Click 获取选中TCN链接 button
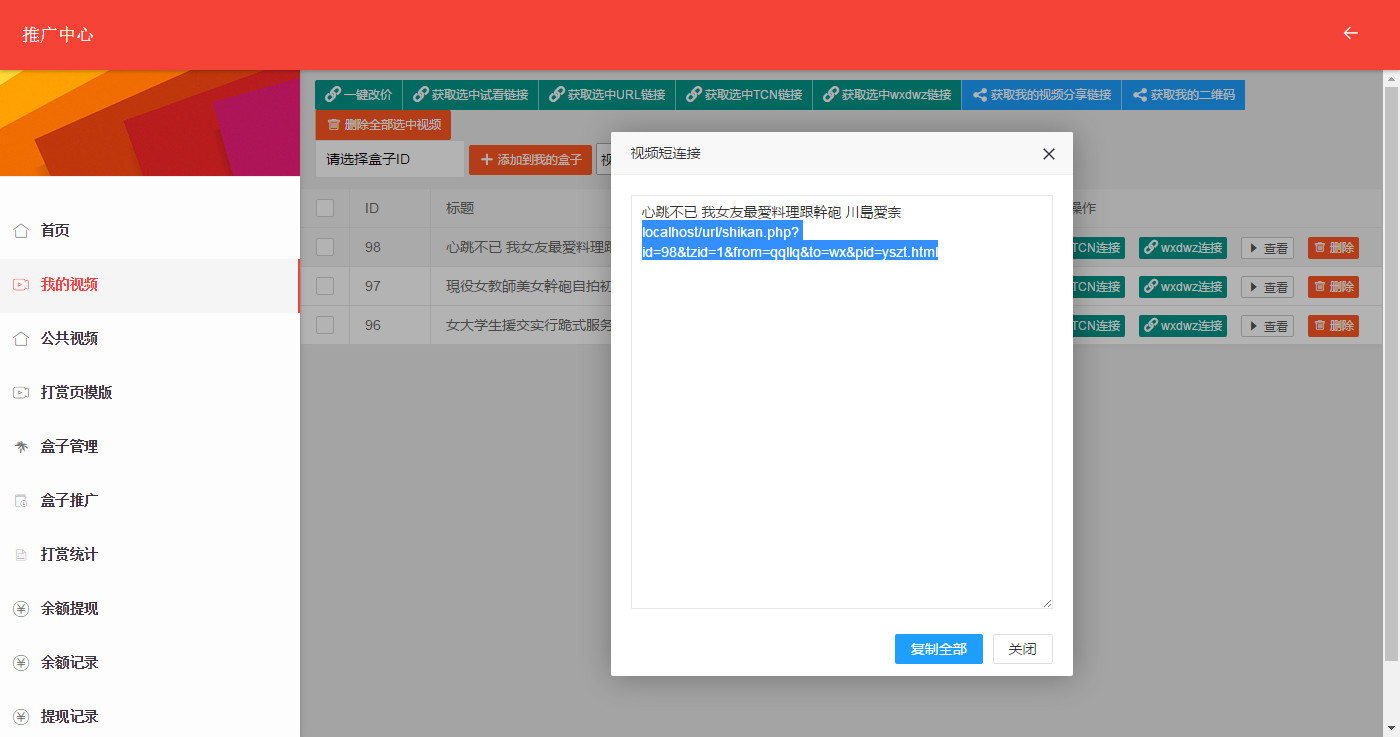This screenshot has height=737, width=1400. click(744, 95)
